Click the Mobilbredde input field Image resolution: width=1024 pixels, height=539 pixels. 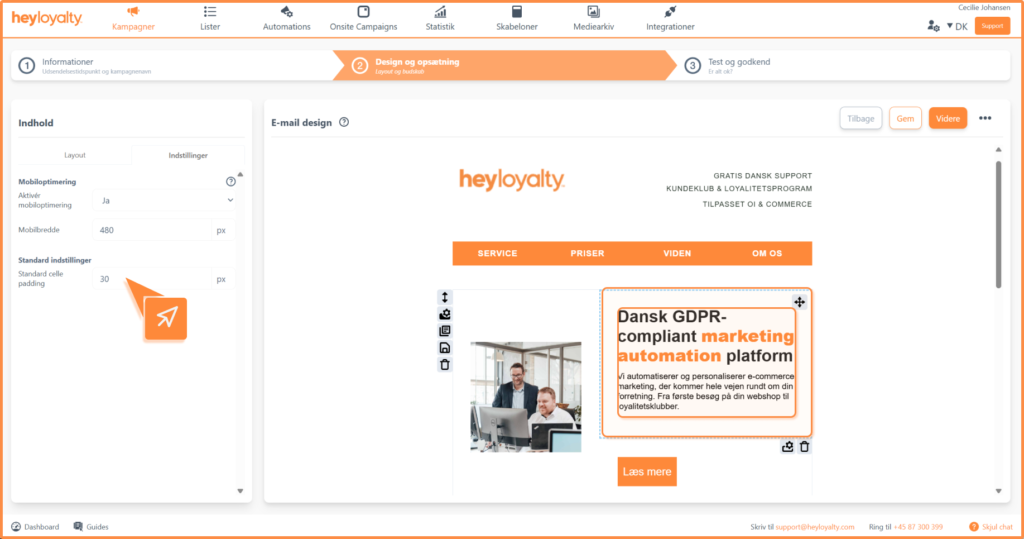155,230
